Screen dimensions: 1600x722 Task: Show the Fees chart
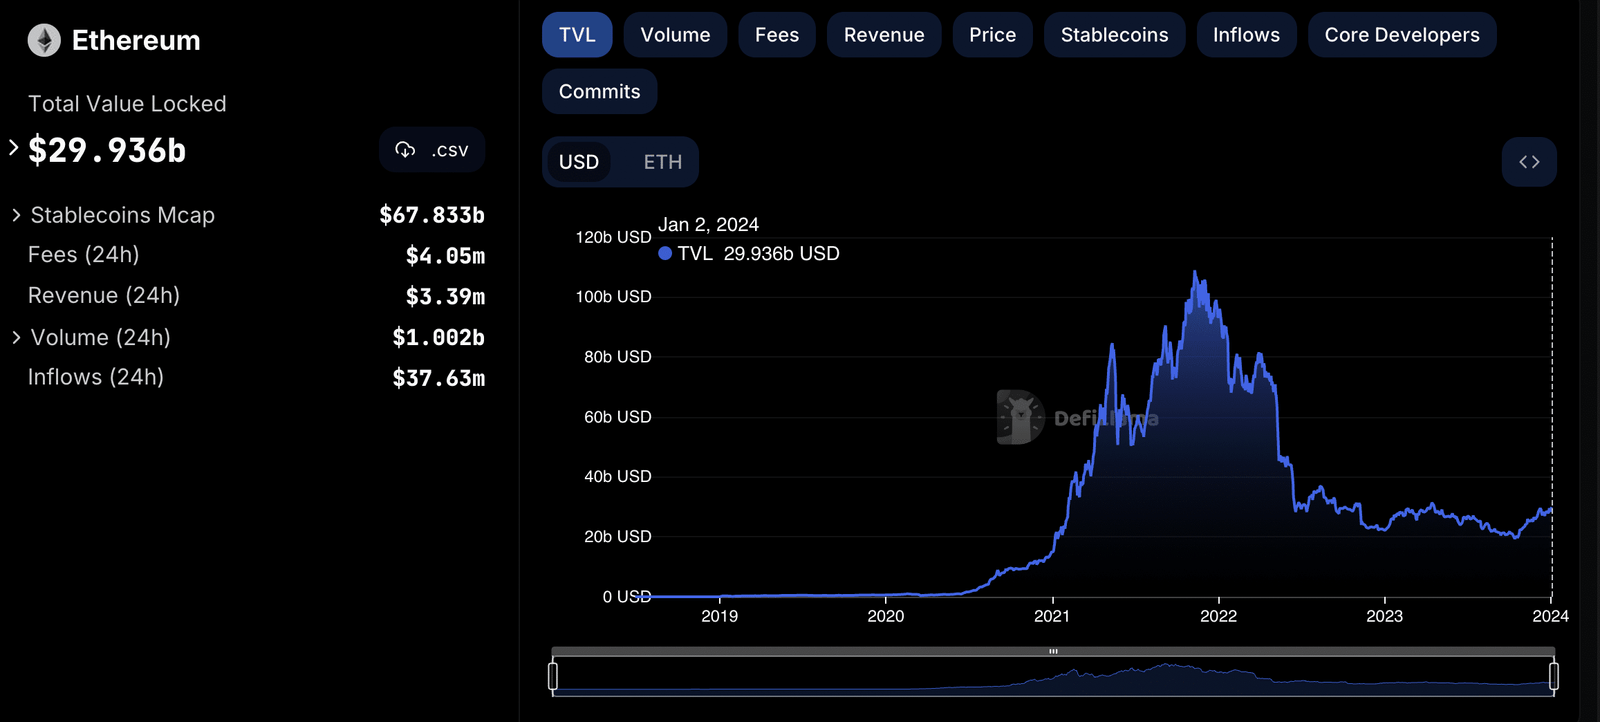coord(777,35)
